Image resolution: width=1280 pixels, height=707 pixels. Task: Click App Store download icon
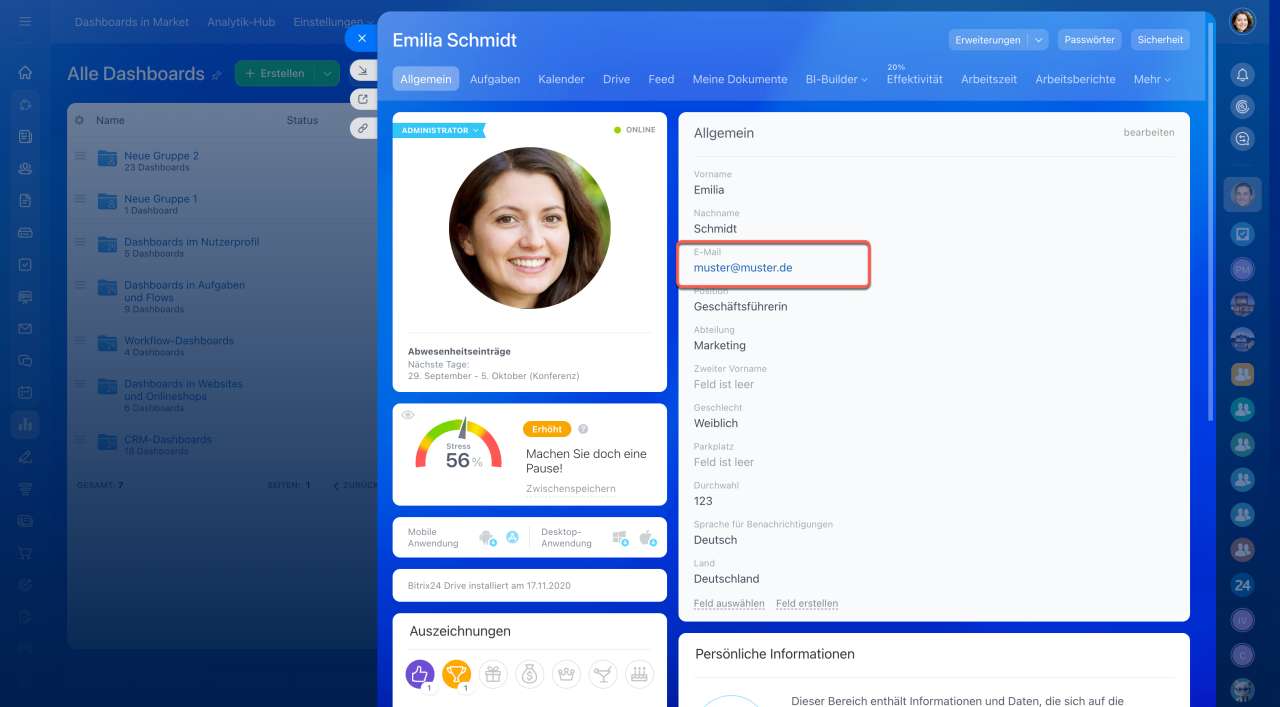513,538
